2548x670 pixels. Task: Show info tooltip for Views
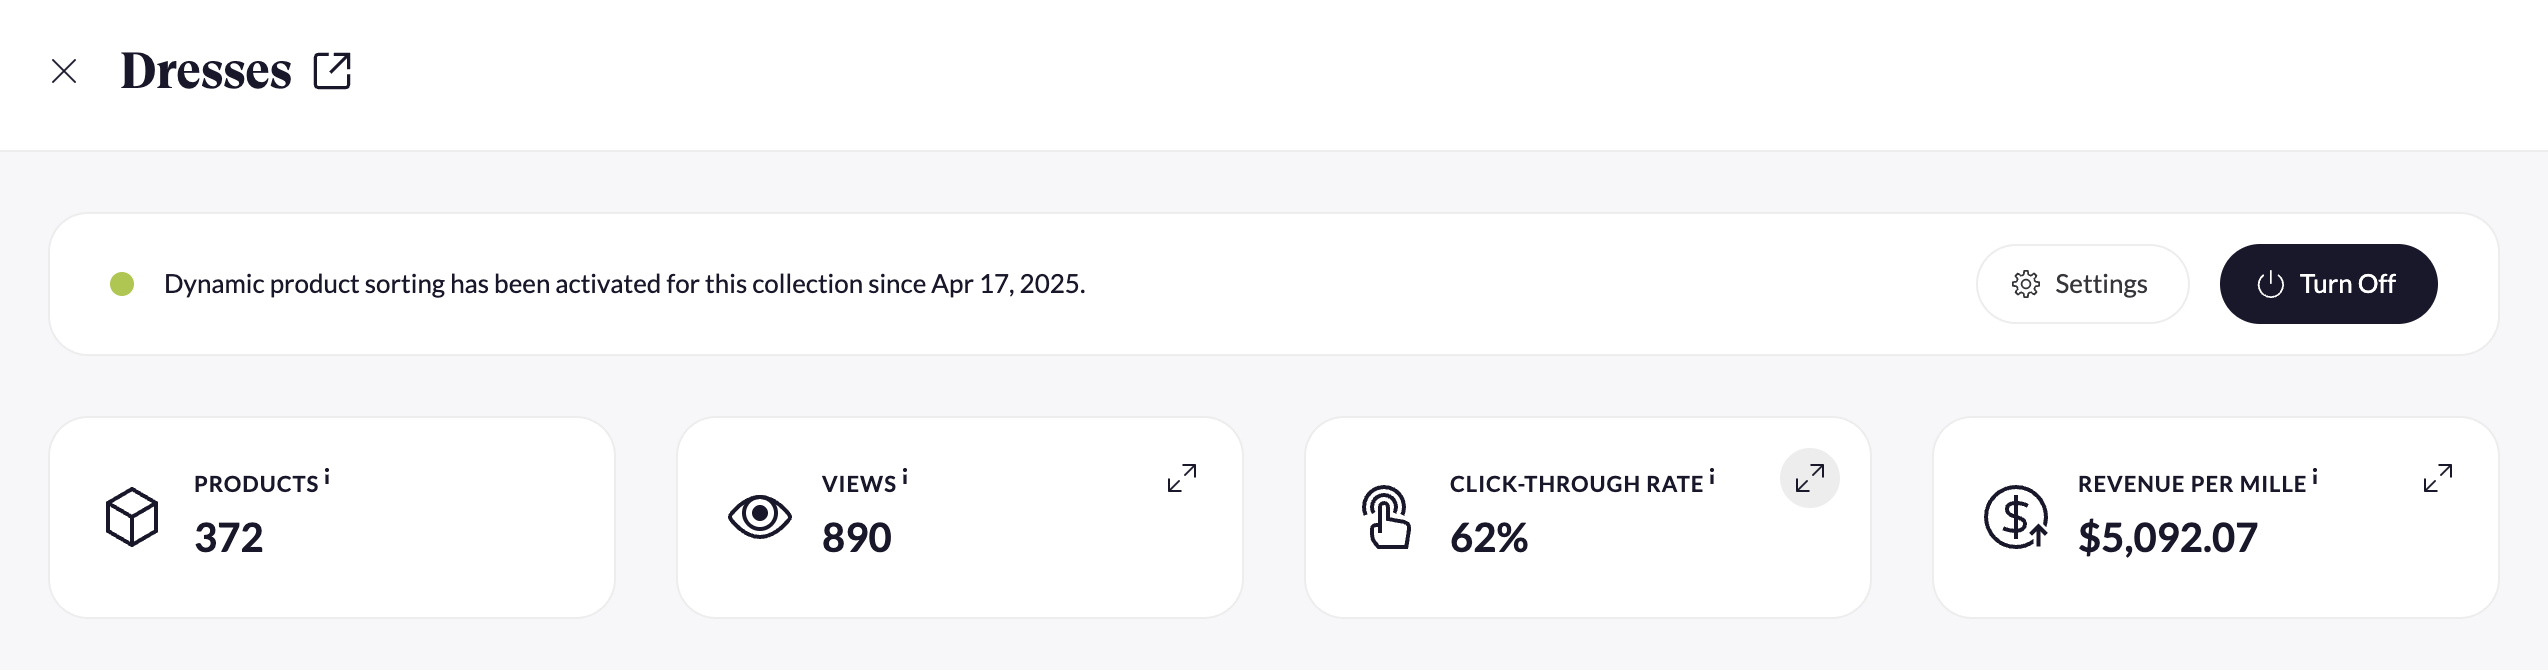point(905,478)
